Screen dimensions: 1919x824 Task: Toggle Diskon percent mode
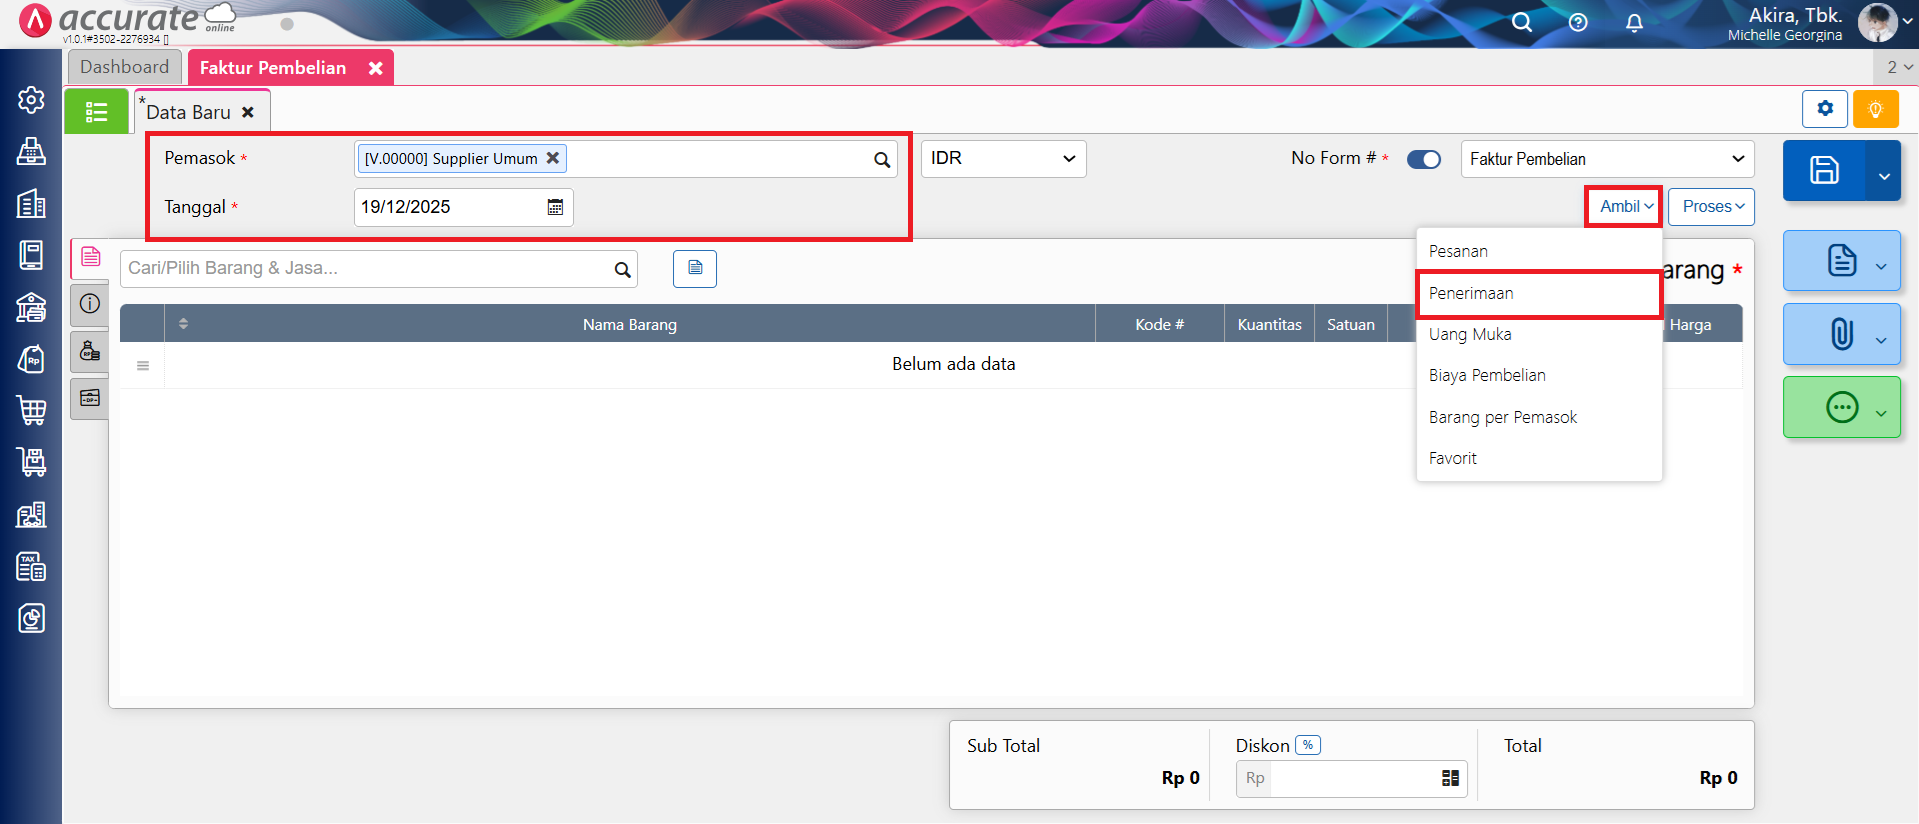[1307, 745]
